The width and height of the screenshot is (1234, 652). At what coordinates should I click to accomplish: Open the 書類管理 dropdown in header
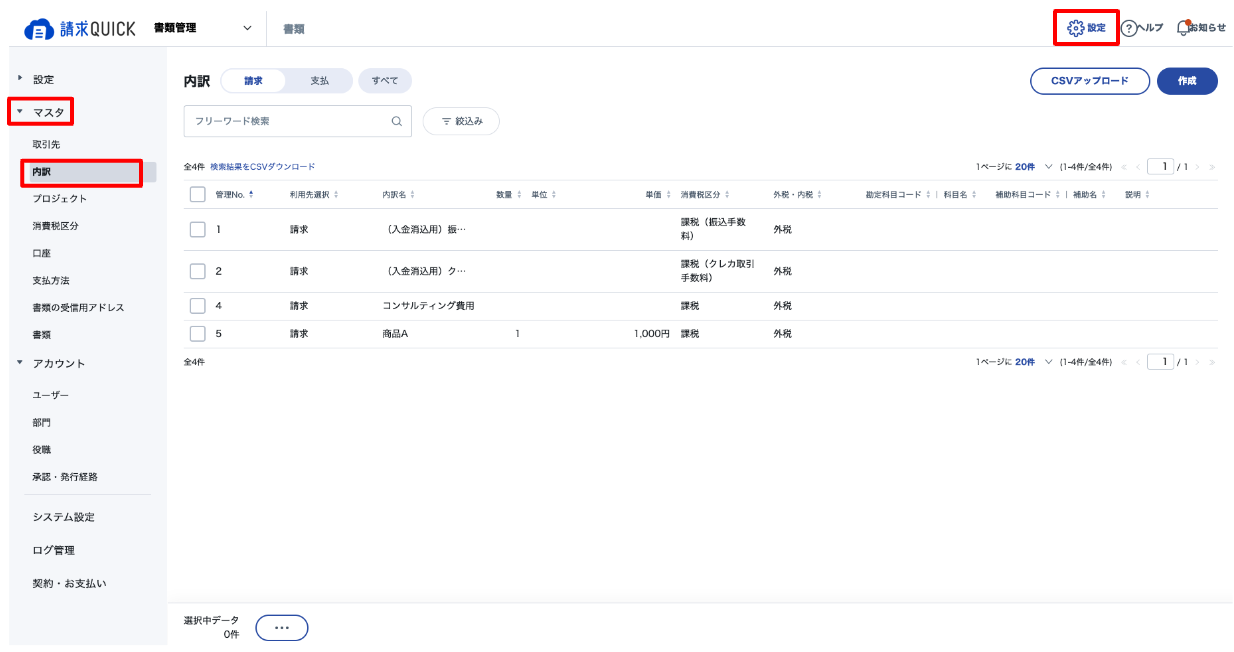(203, 28)
